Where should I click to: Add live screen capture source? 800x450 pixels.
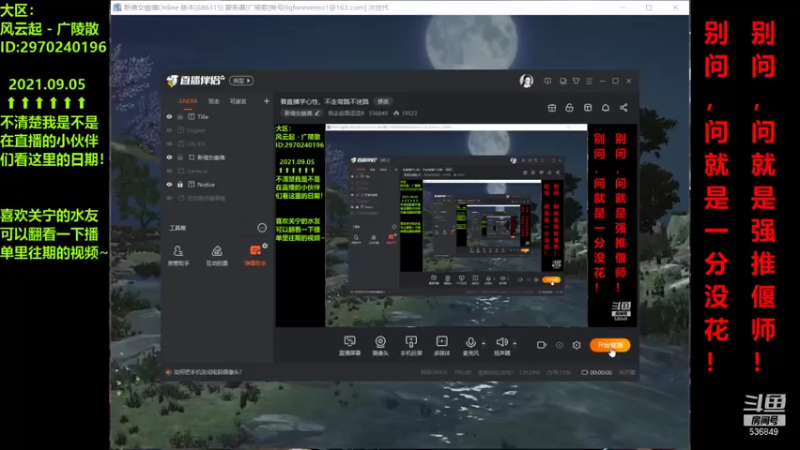349,345
